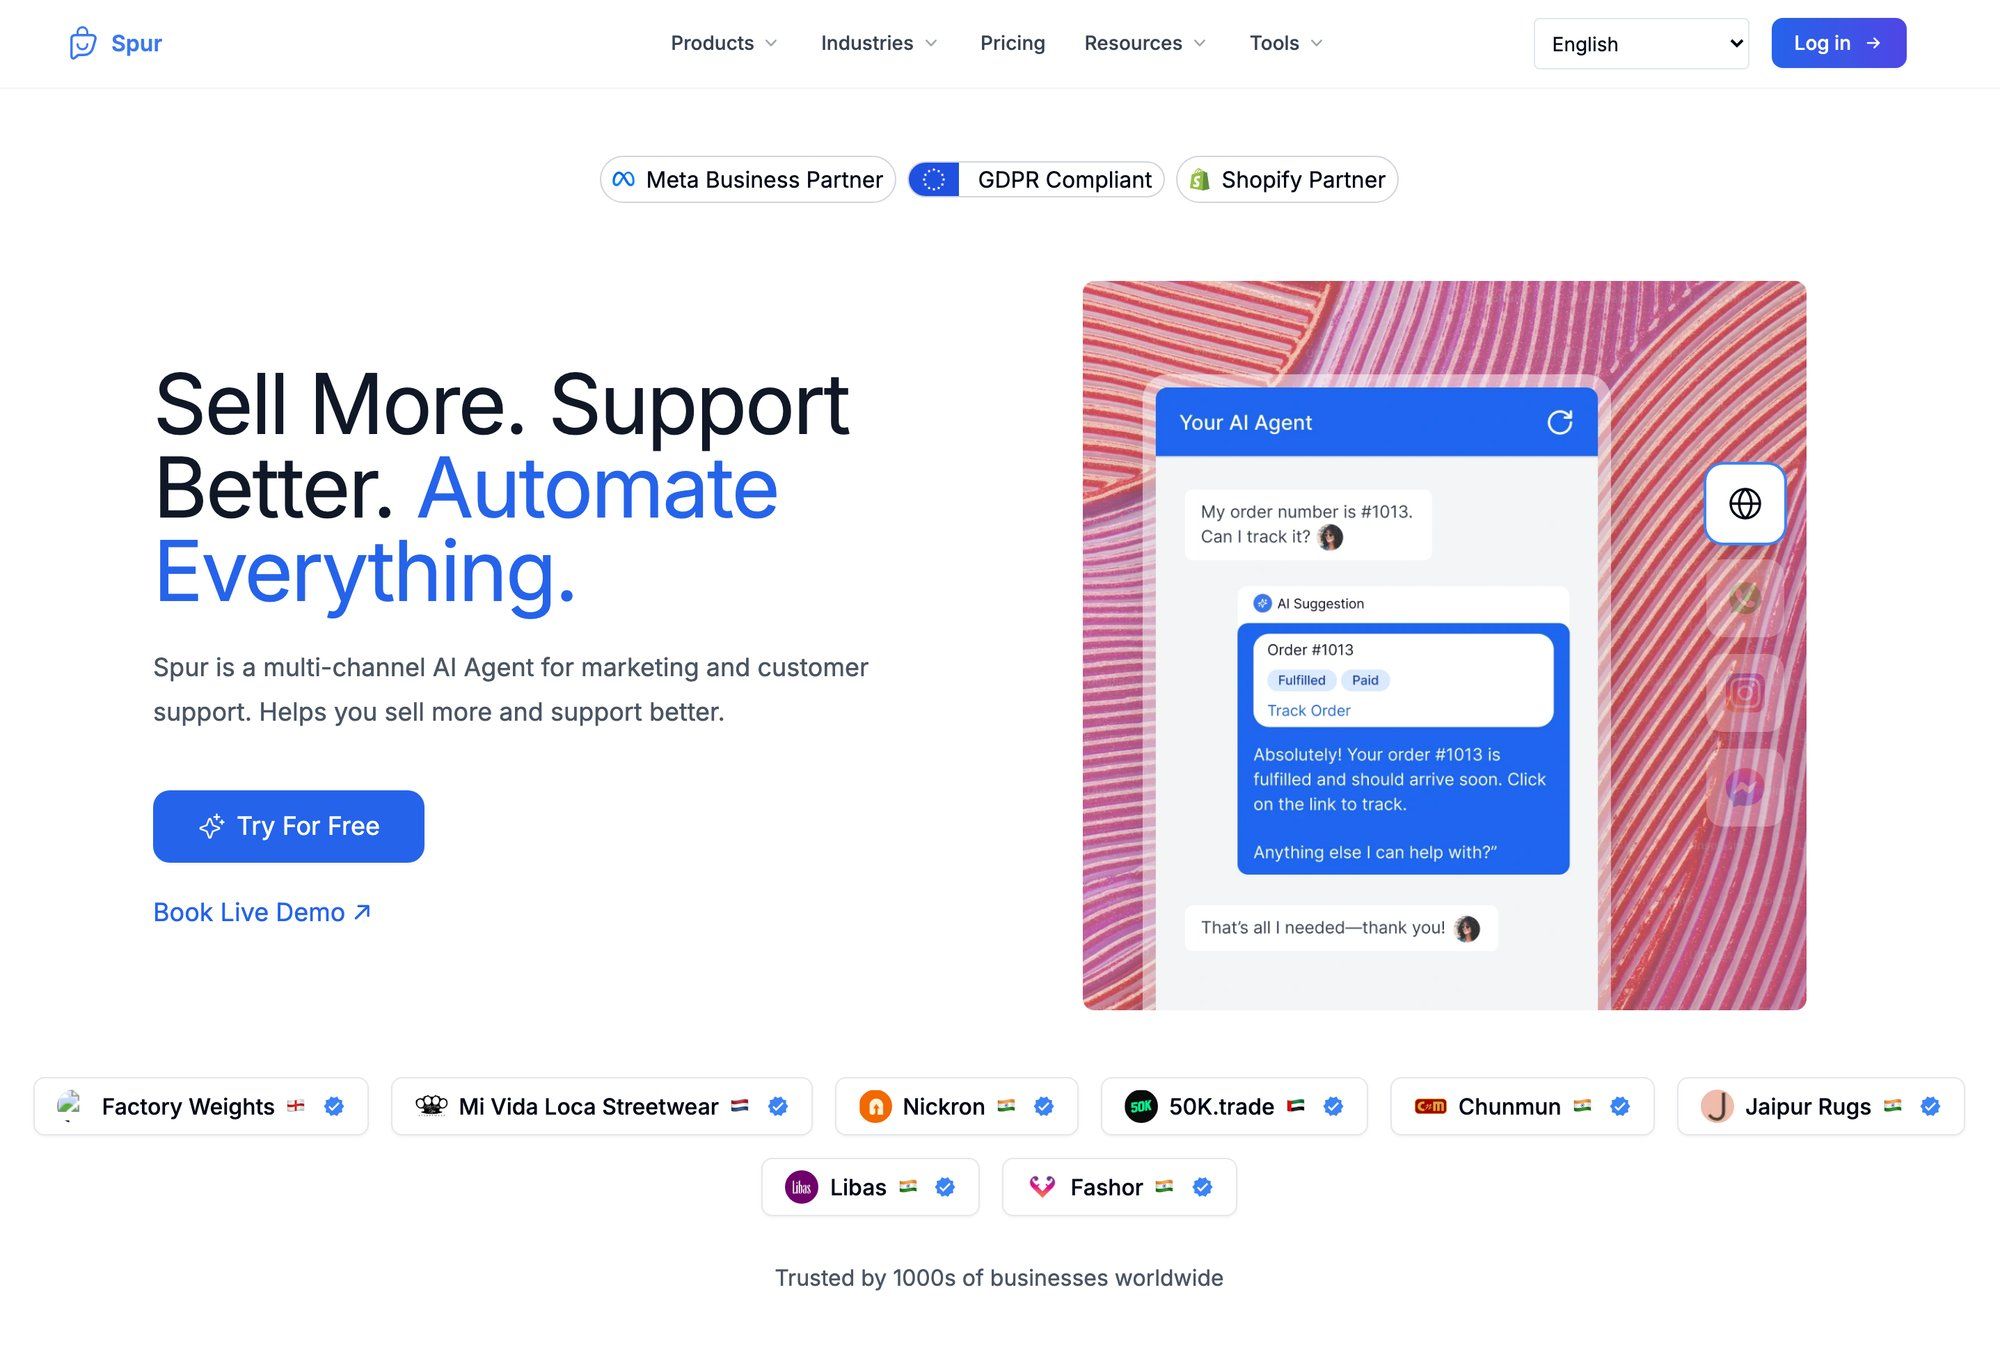This screenshot has width=2000, height=1358.
Task: Select the WhatsApp channel icon
Action: pyautogui.click(x=1745, y=598)
